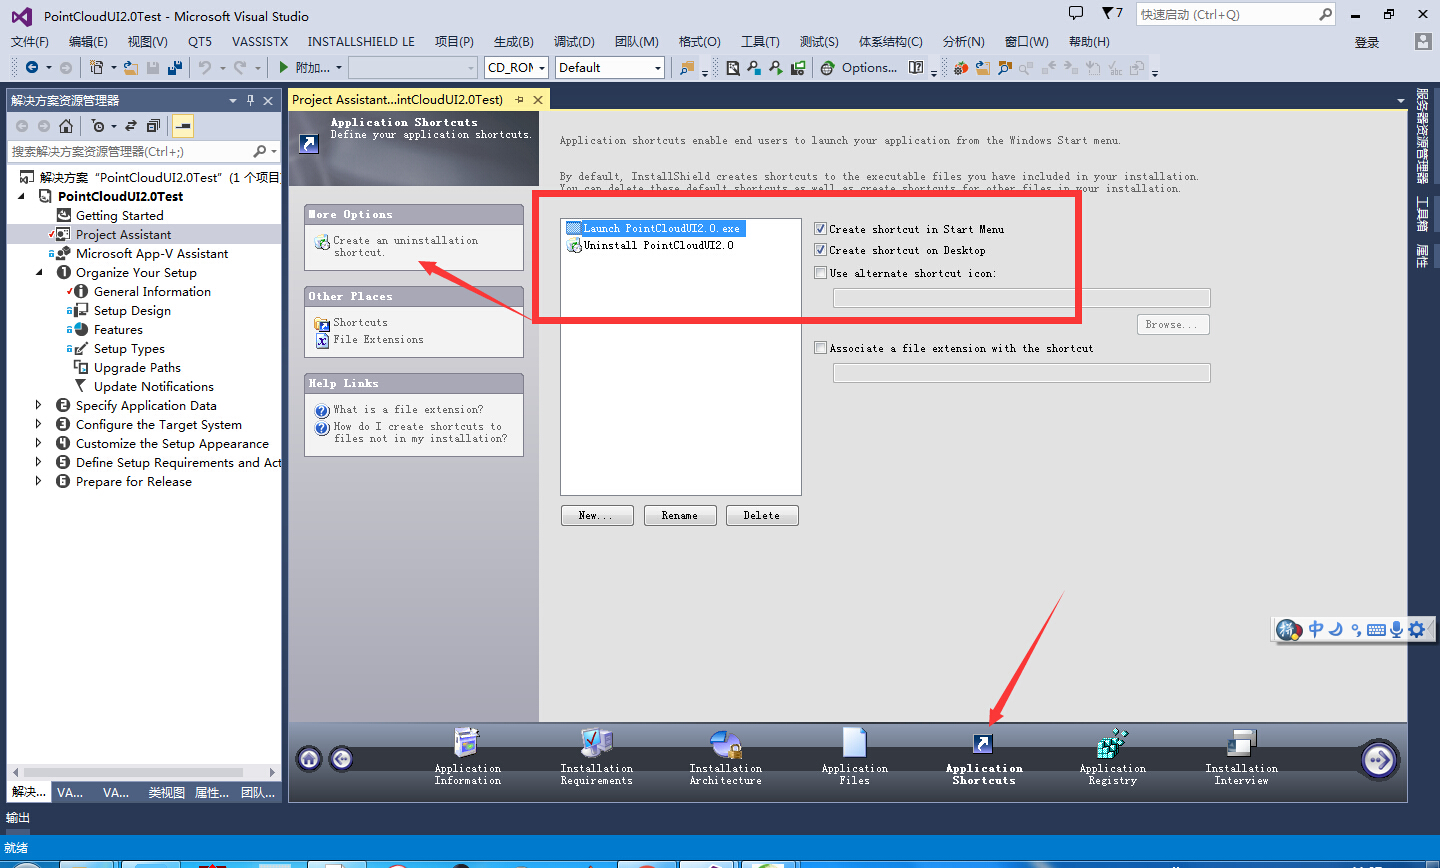
Task: Click the IME microphone icon
Action: click(1396, 629)
